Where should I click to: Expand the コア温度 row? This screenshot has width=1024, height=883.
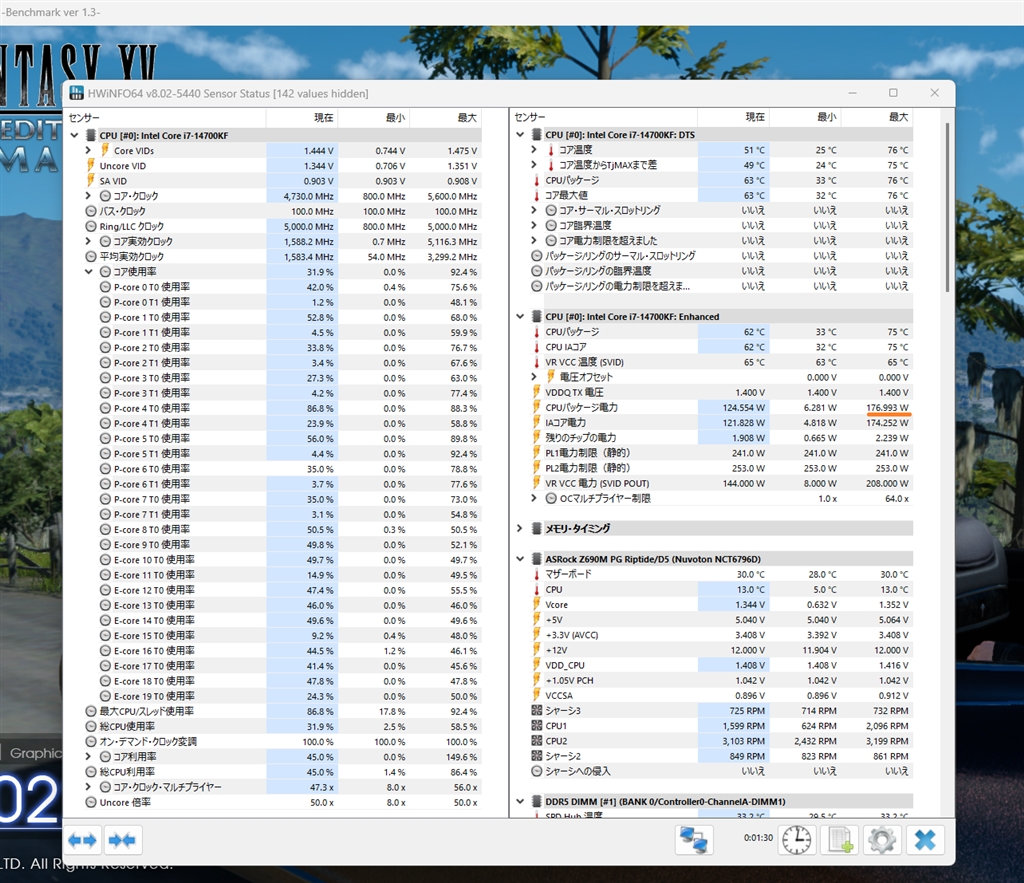pyautogui.click(x=534, y=150)
